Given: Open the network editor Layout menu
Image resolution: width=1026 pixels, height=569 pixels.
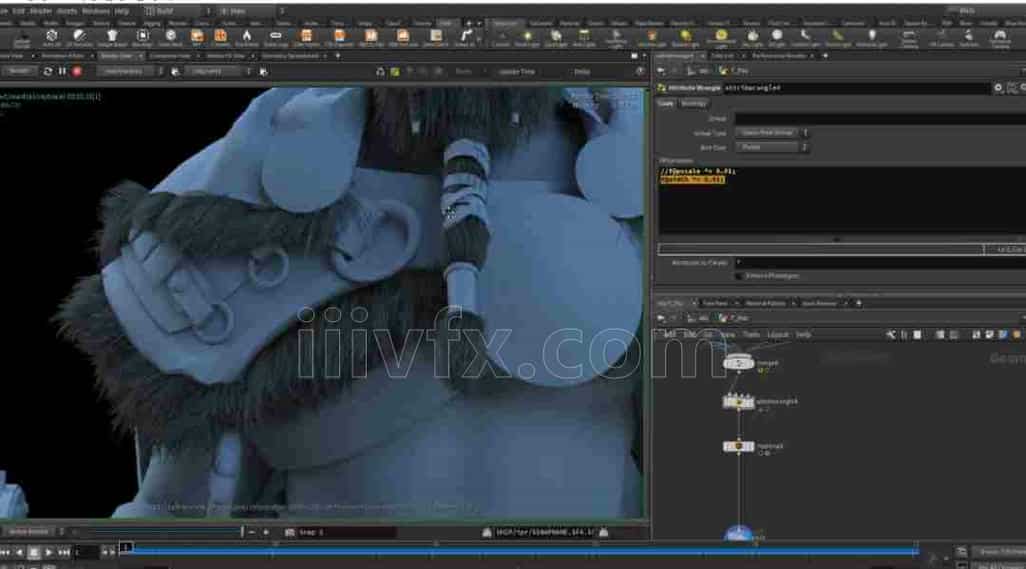Looking at the screenshot, I should pyautogui.click(x=777, y=335).
